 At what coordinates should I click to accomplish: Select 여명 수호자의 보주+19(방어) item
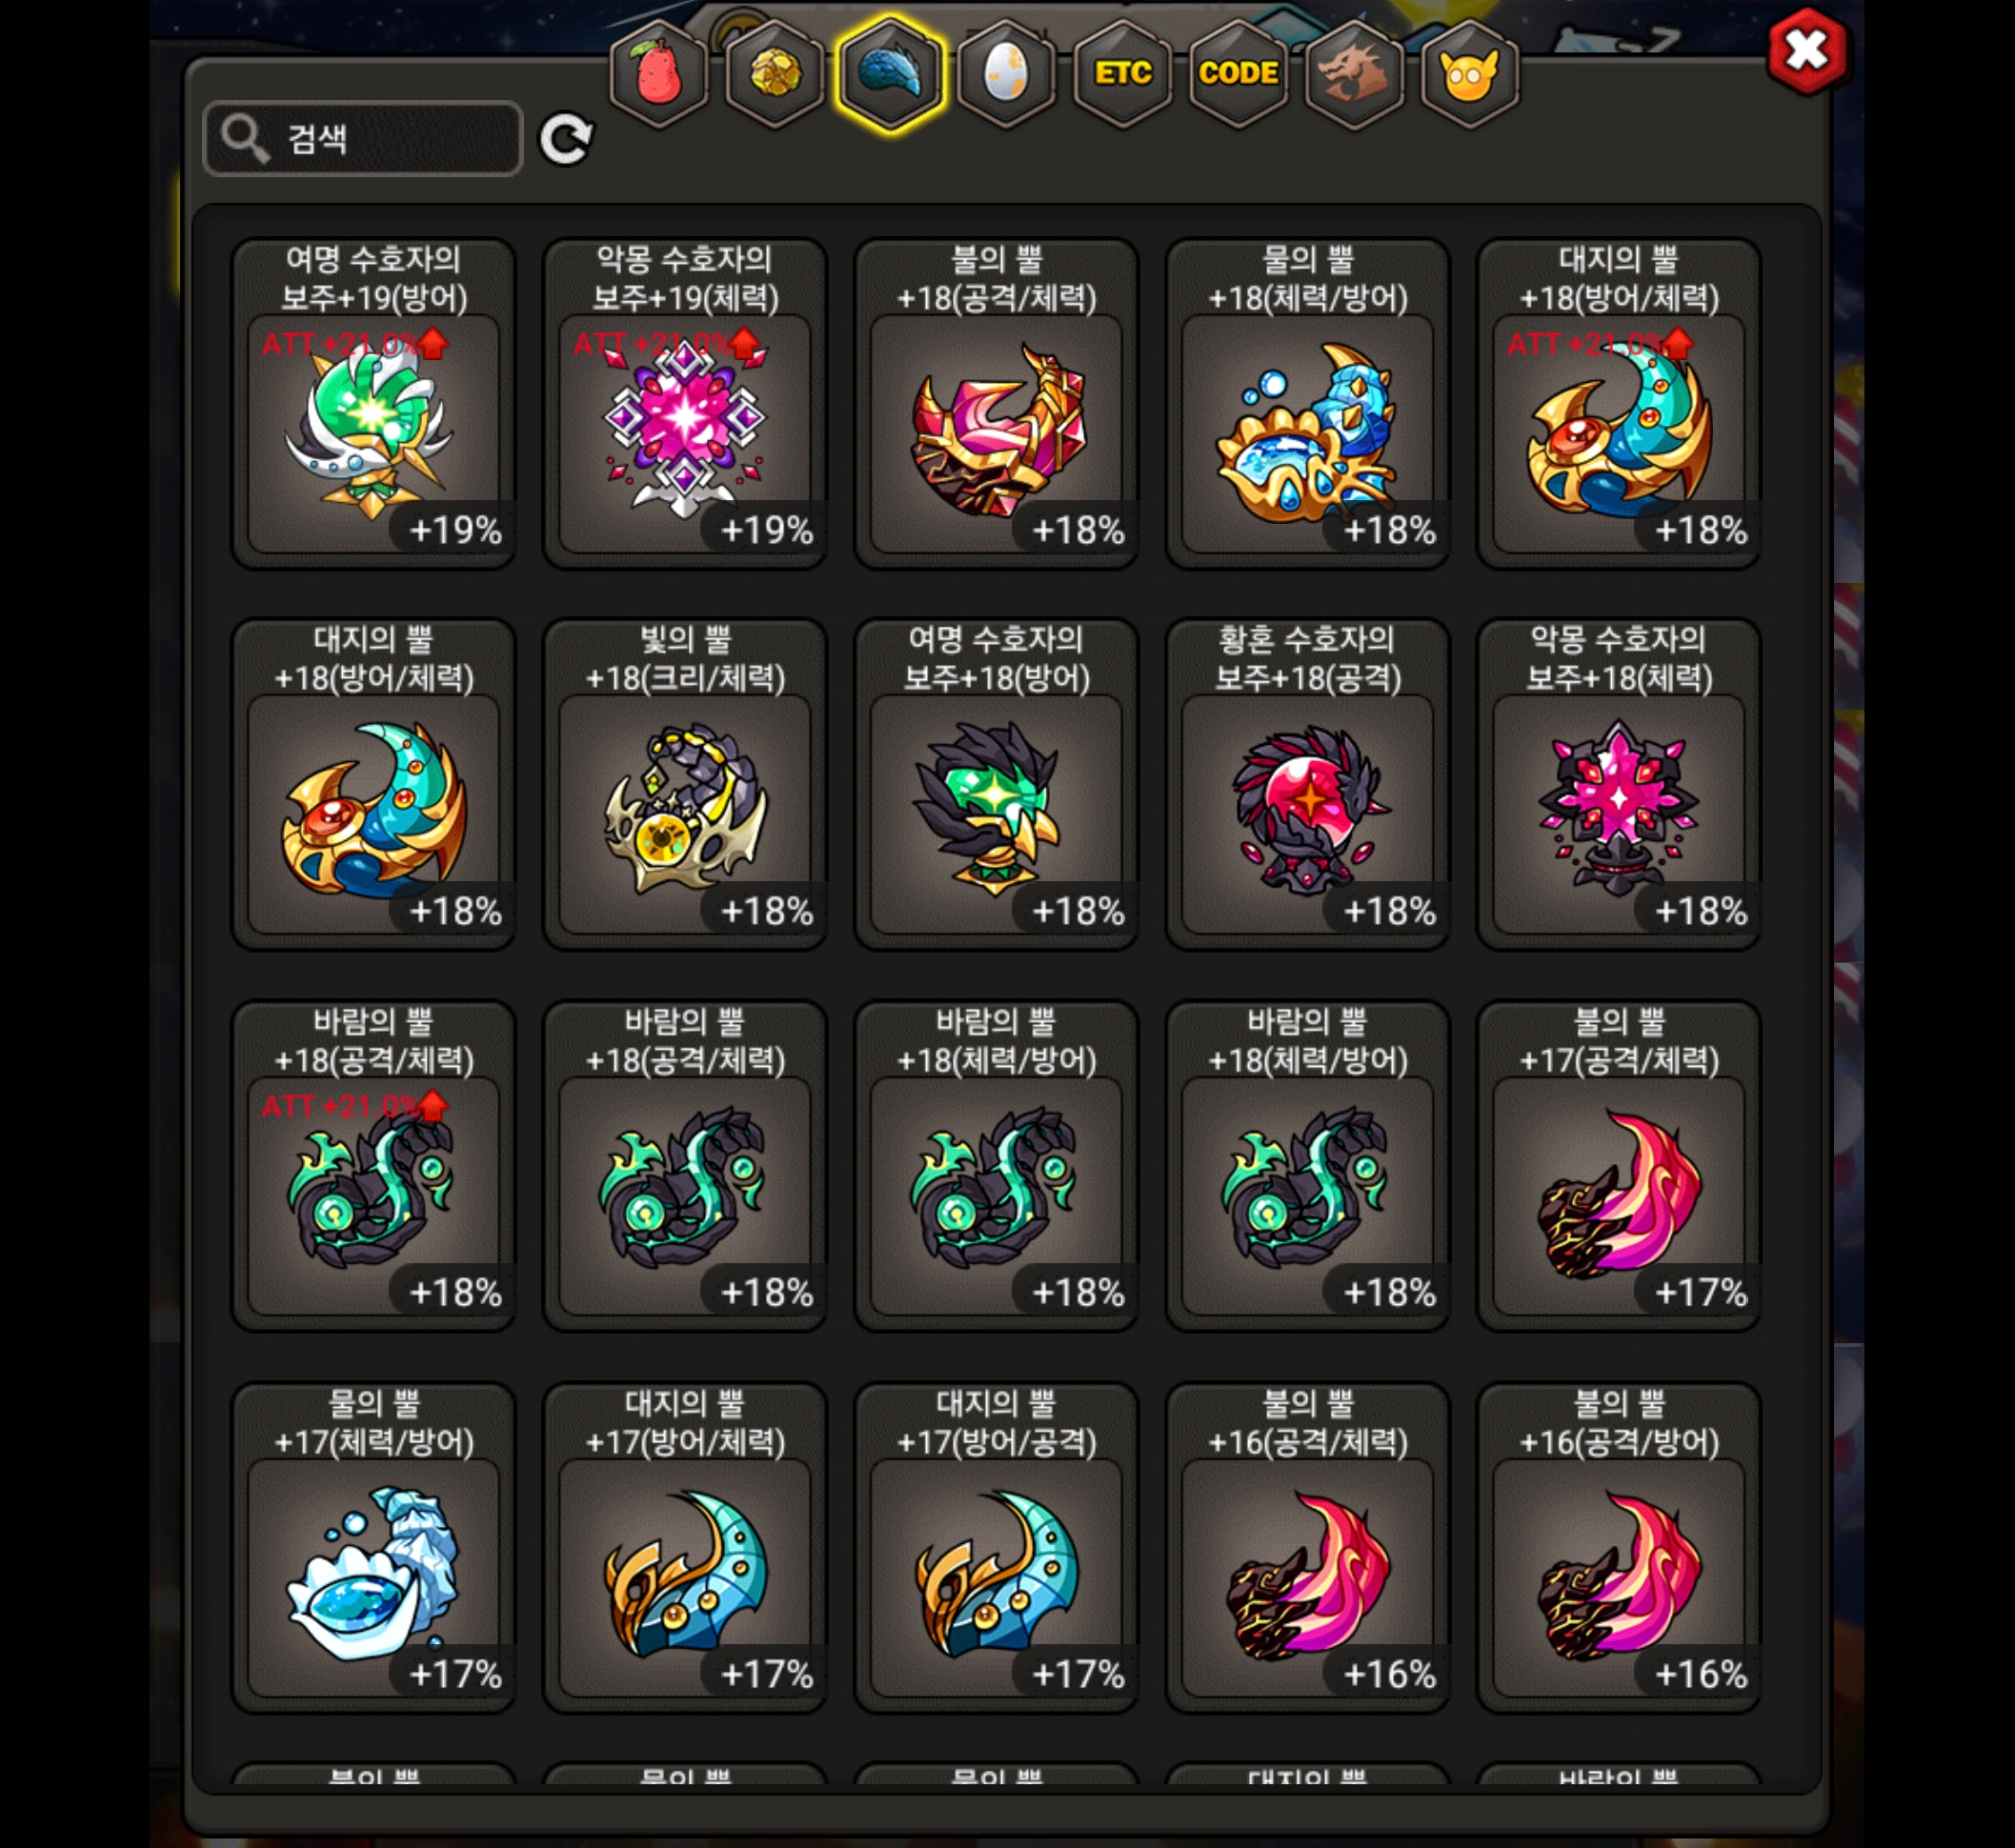point(373,404)
